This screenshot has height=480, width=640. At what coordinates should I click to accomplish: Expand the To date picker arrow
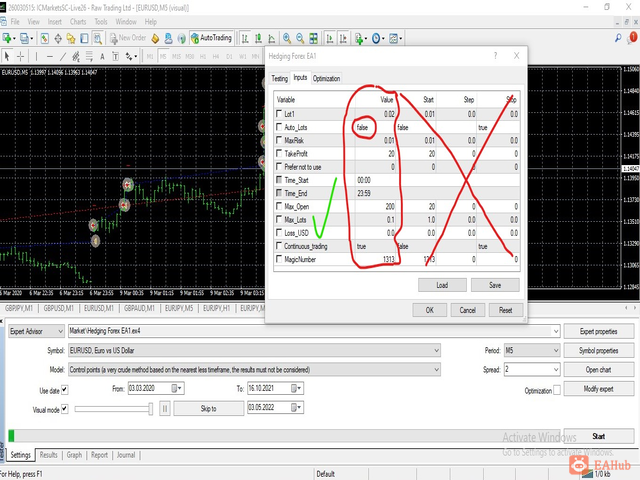point(299,388)
